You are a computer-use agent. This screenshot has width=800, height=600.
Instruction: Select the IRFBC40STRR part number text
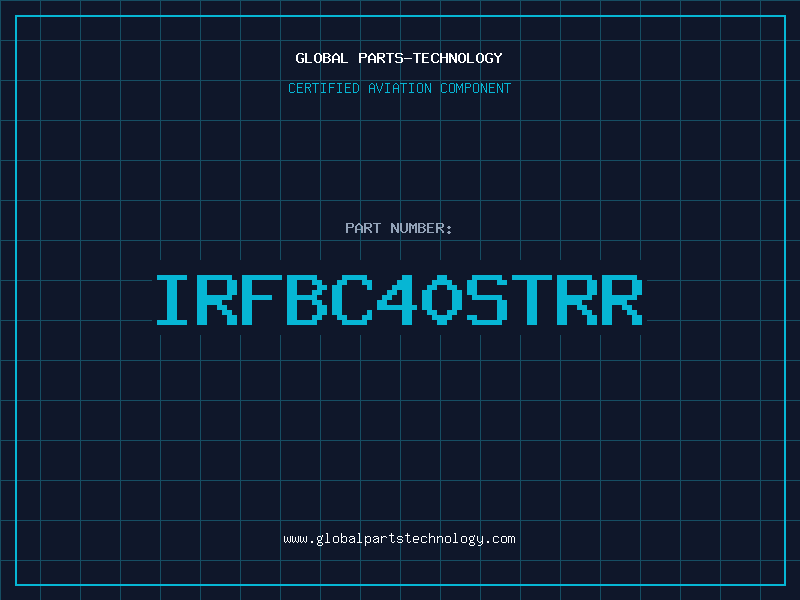coord(399,299)
